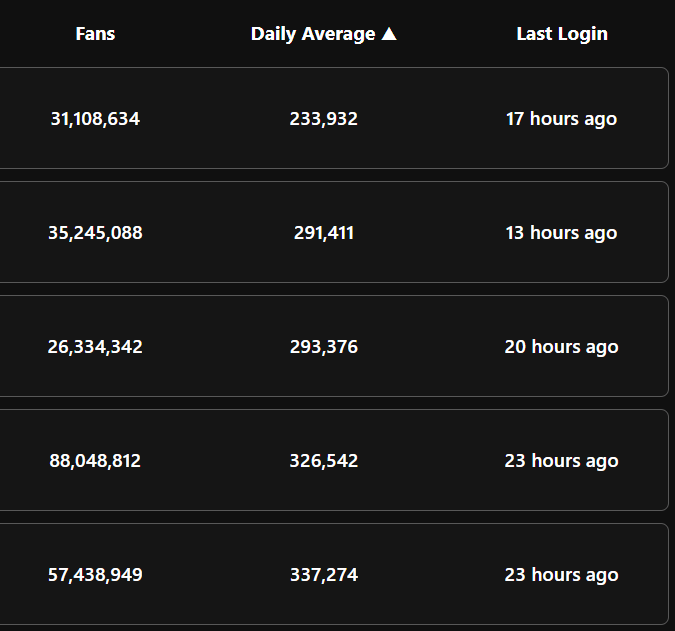Select the 337,274 daily average value
Screen dimensions: 675x631
pyautogui.click(x=324, y=575)
